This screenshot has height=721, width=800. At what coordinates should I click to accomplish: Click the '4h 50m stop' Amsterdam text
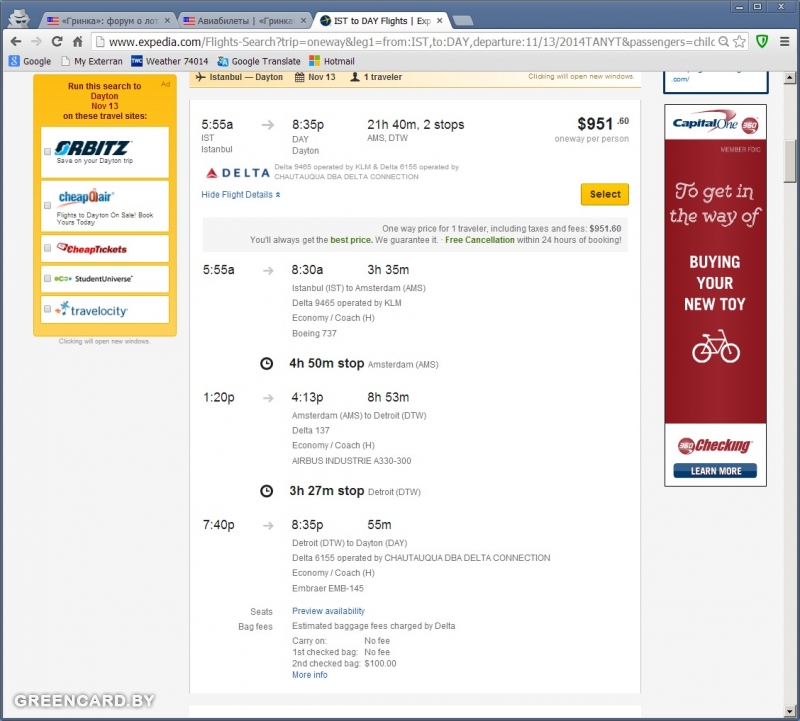327,363
